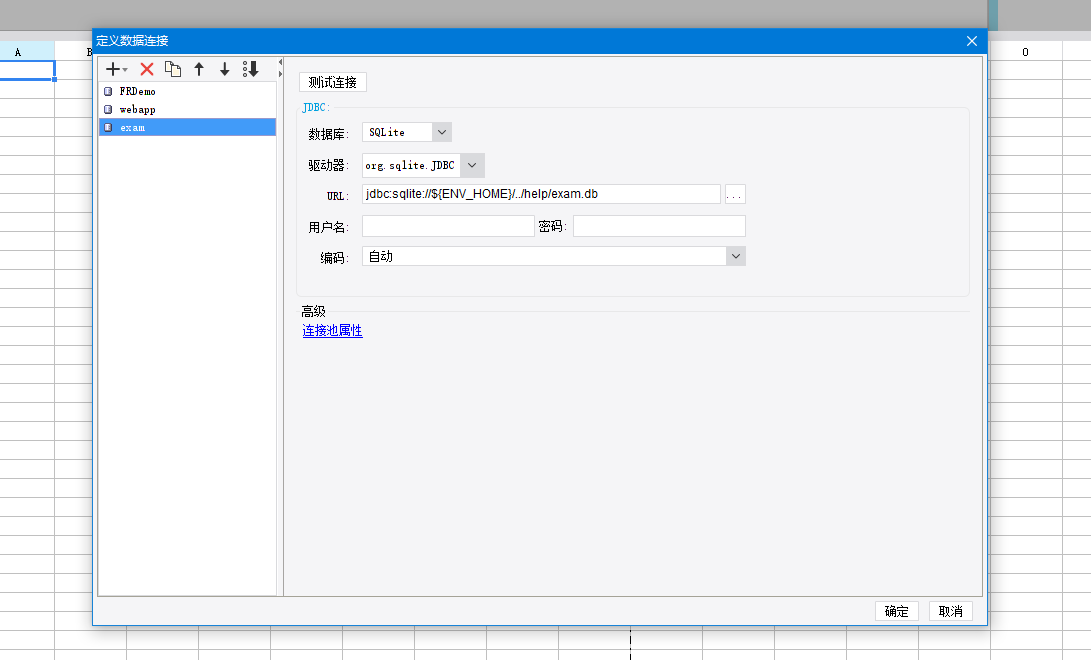The image size is (1091, 660).
Task: Open the 数据库 type dropdown
Action: click(x=442, y=132)
